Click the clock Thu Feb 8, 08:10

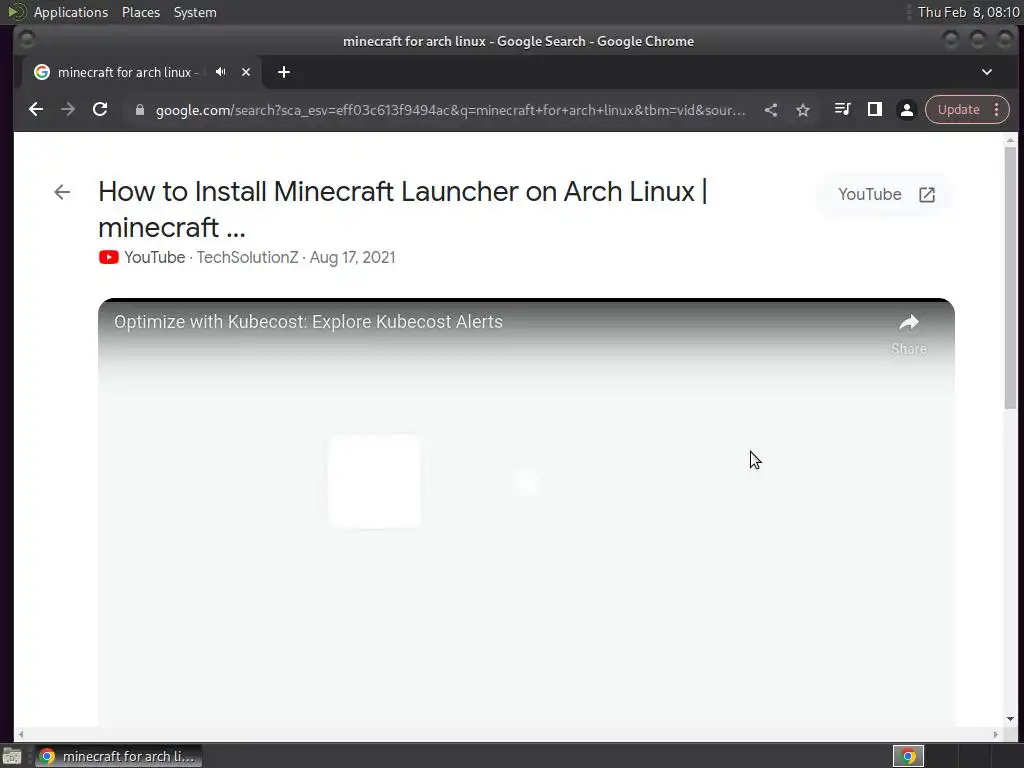coord(968,12)
